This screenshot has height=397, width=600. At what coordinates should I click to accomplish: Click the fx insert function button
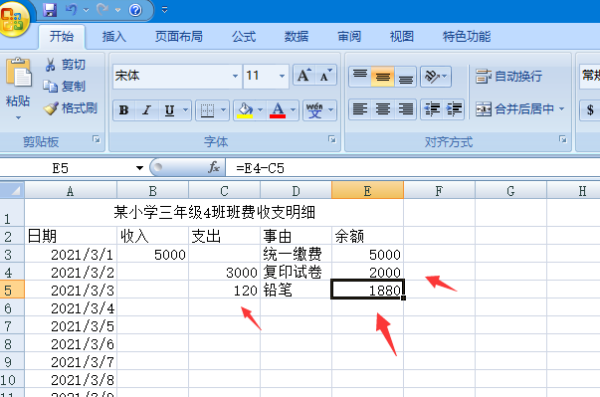(x=214, y=167)
